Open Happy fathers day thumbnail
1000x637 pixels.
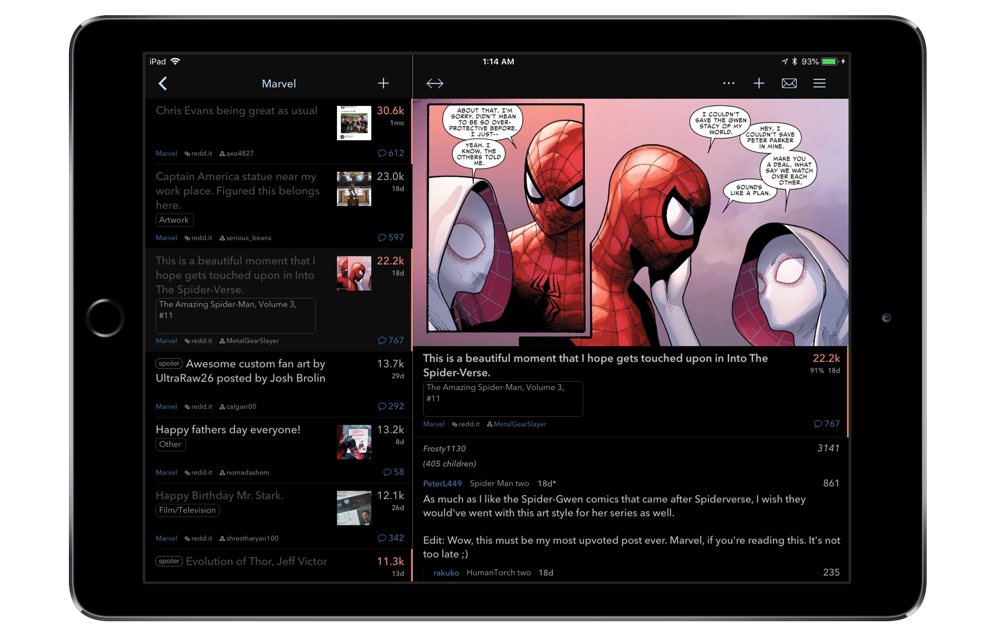click(x=354, y=442)
